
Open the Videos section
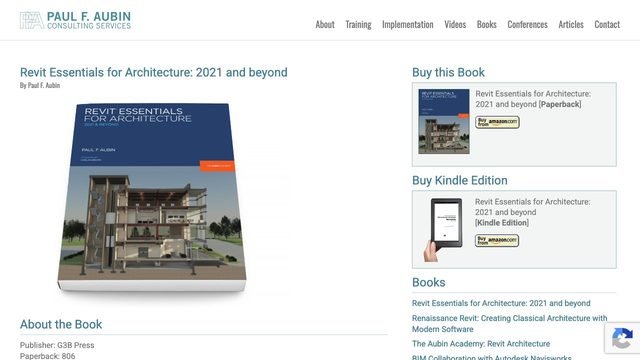pos(455,24)
